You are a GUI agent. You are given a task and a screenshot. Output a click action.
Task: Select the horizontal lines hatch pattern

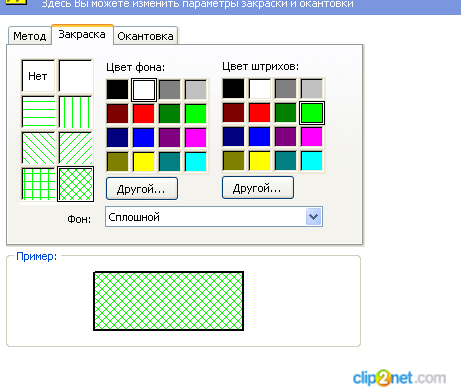pos(38,112)
